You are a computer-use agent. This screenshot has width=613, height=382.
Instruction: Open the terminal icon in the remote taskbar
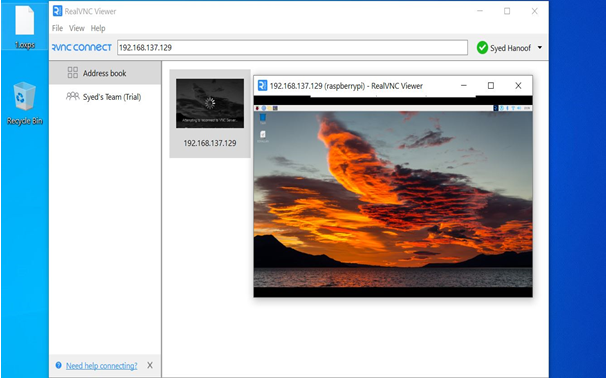(275, 108)
